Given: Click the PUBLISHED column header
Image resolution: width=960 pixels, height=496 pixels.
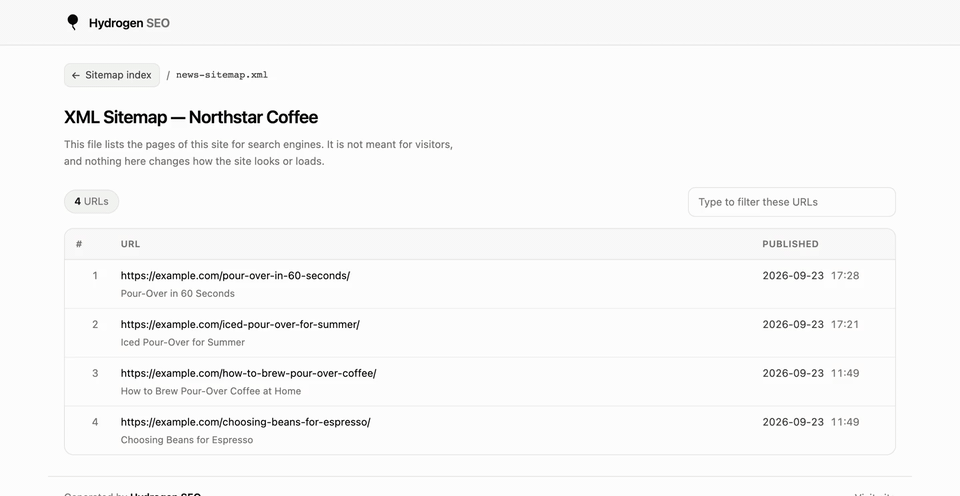Looking at the screenshot, I should (x=790, y=244).
